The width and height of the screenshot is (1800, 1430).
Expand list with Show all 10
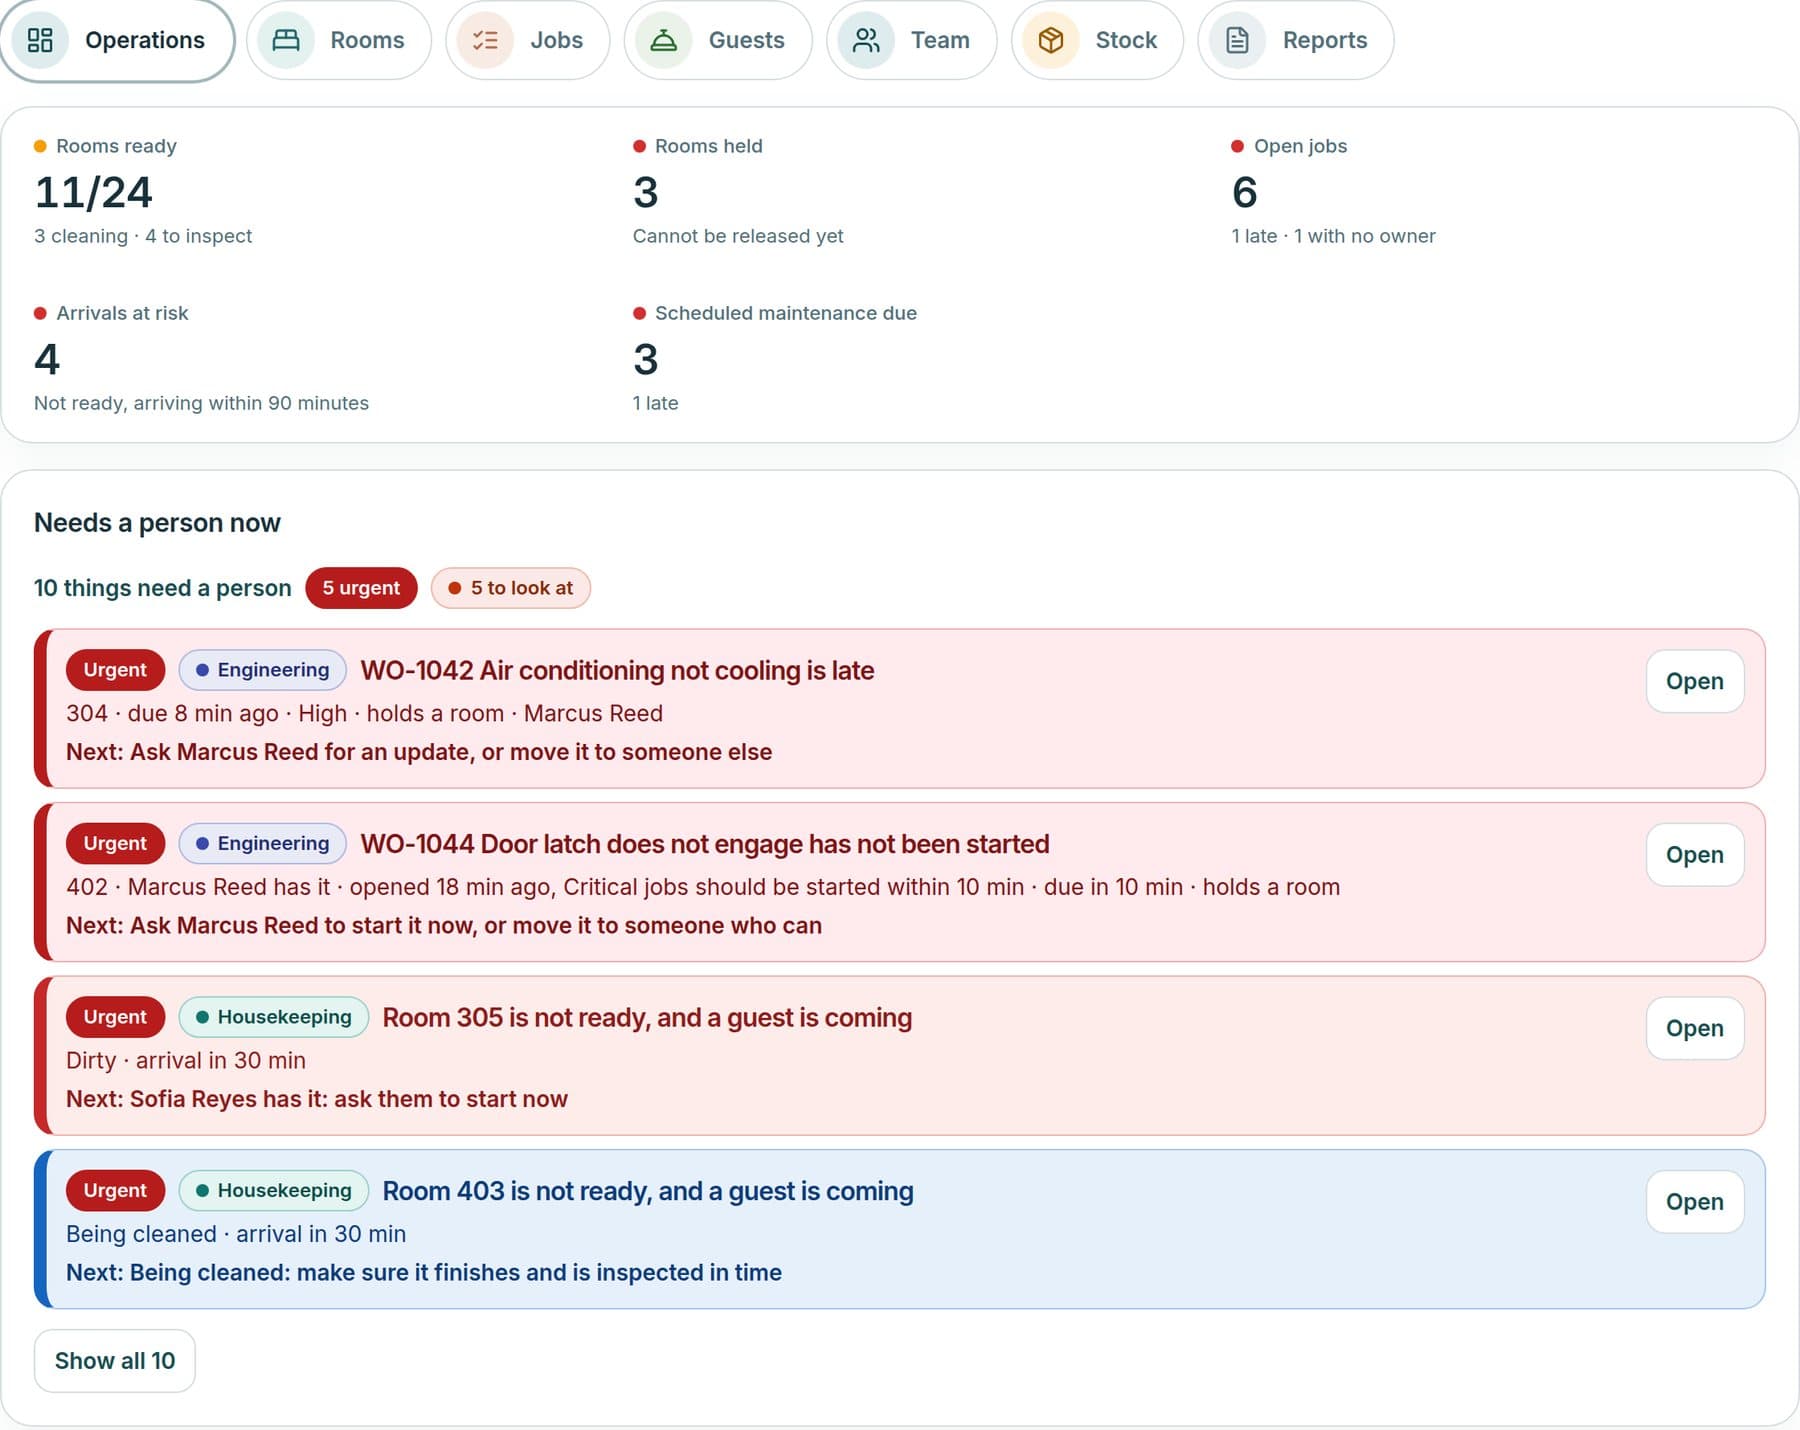(115, 1361)
